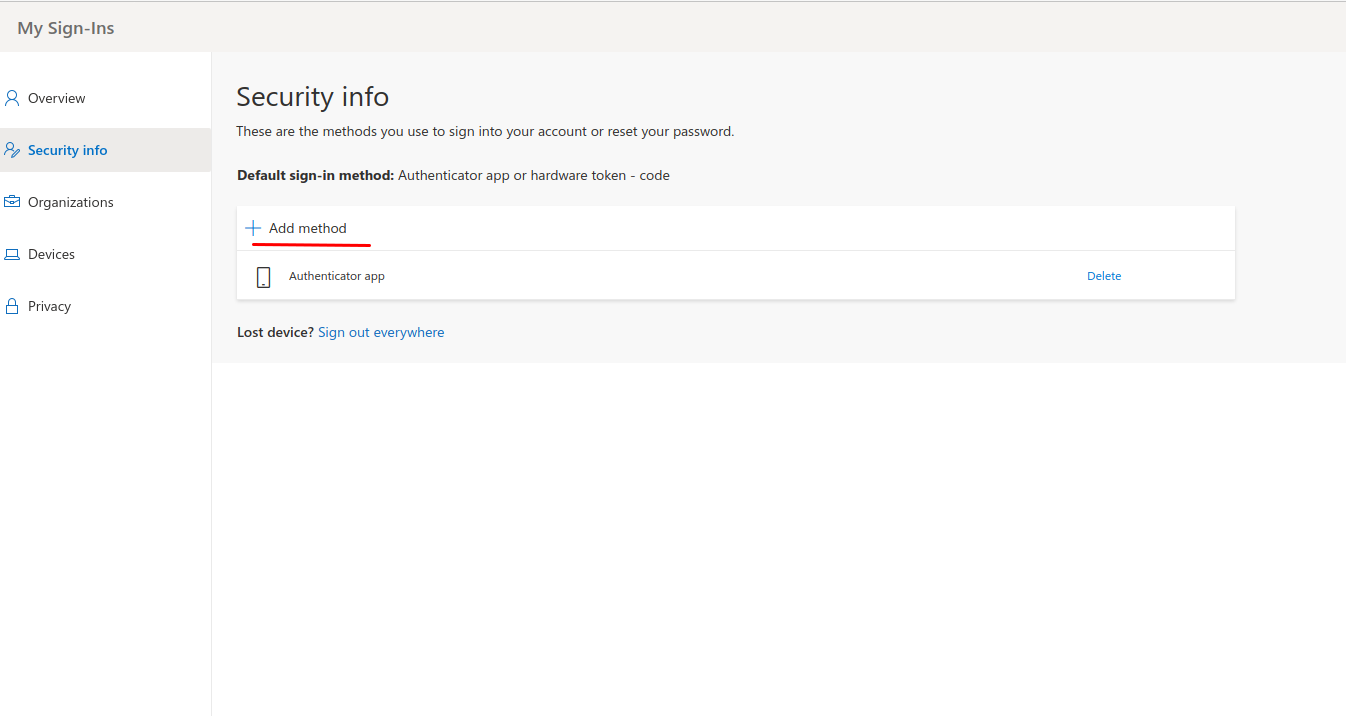Click the Overview person icon in sidebar
The width and height of the screenshot is (1346, 716).
click(x=12, y=98)
